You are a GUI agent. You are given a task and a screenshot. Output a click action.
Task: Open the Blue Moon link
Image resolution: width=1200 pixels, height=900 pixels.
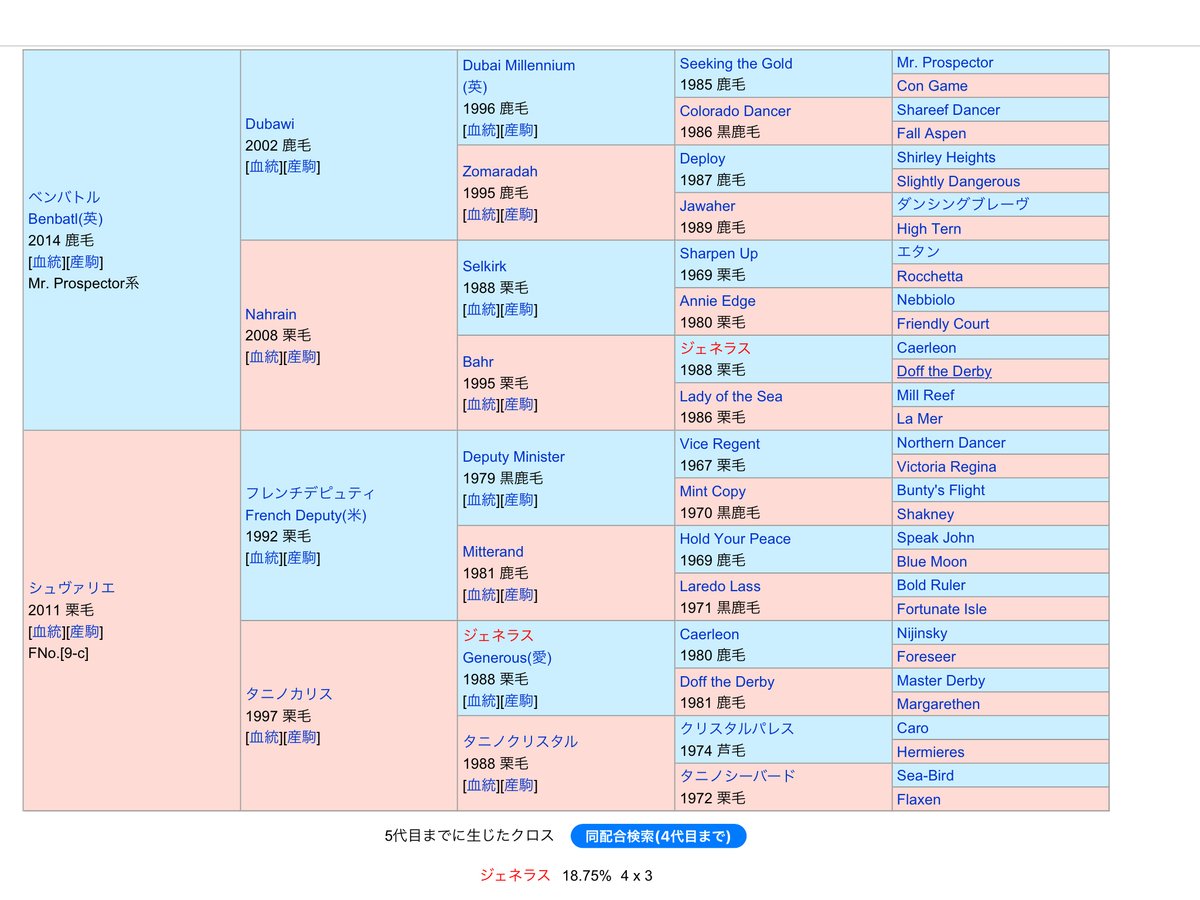coord(932,562)
